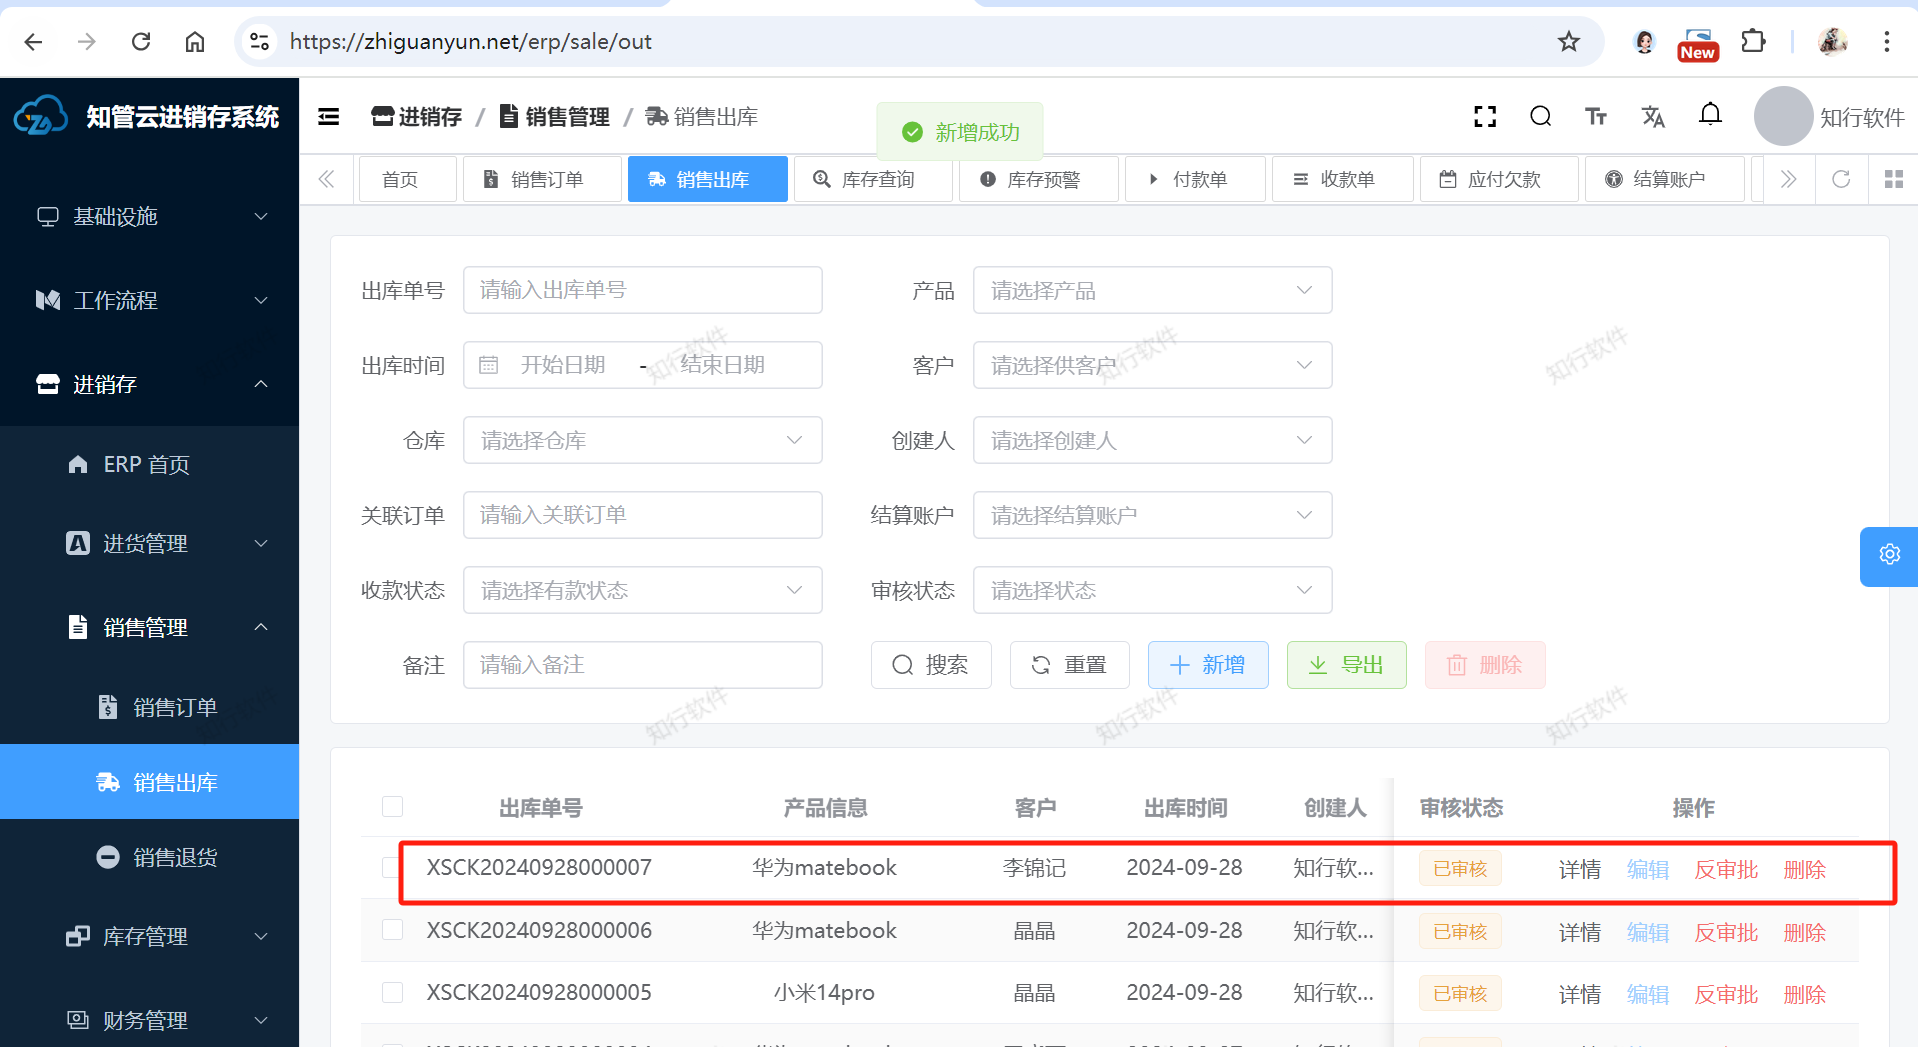Open the blue floating settings gear
Screen dimensions: 1918x1047
(1889, 555)
